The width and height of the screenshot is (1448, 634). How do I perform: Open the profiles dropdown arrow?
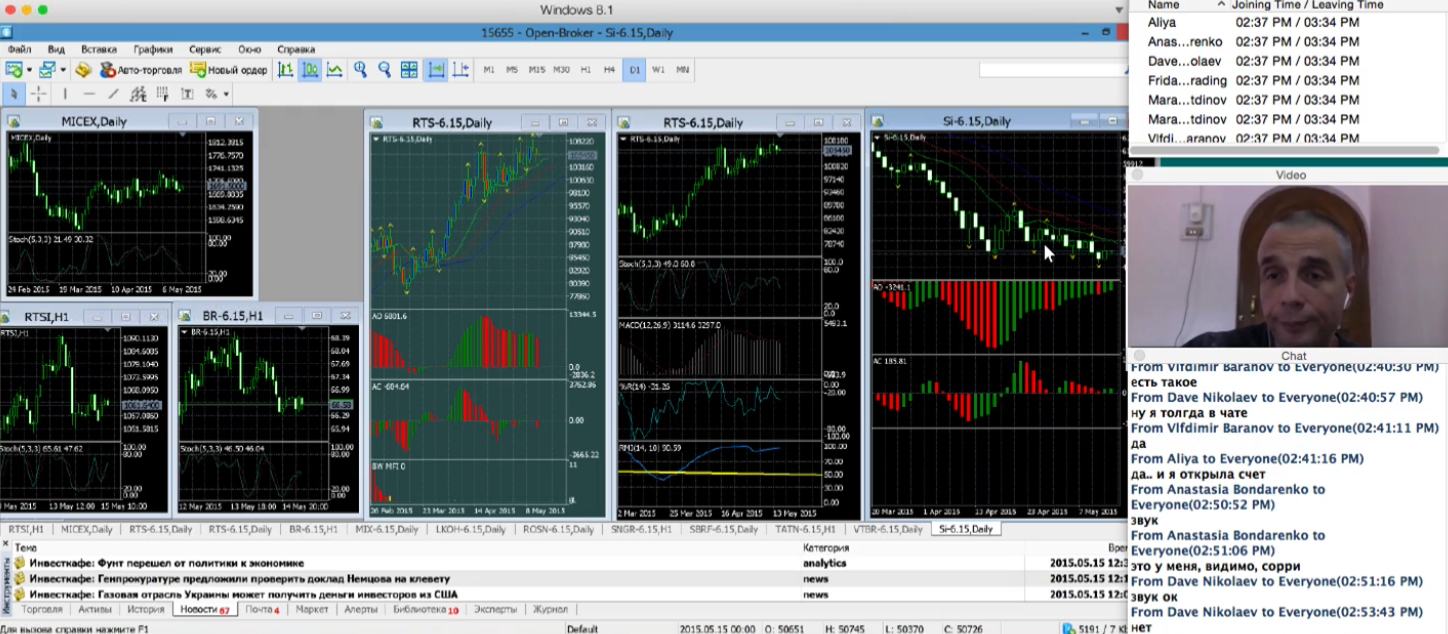click(62, 70)
